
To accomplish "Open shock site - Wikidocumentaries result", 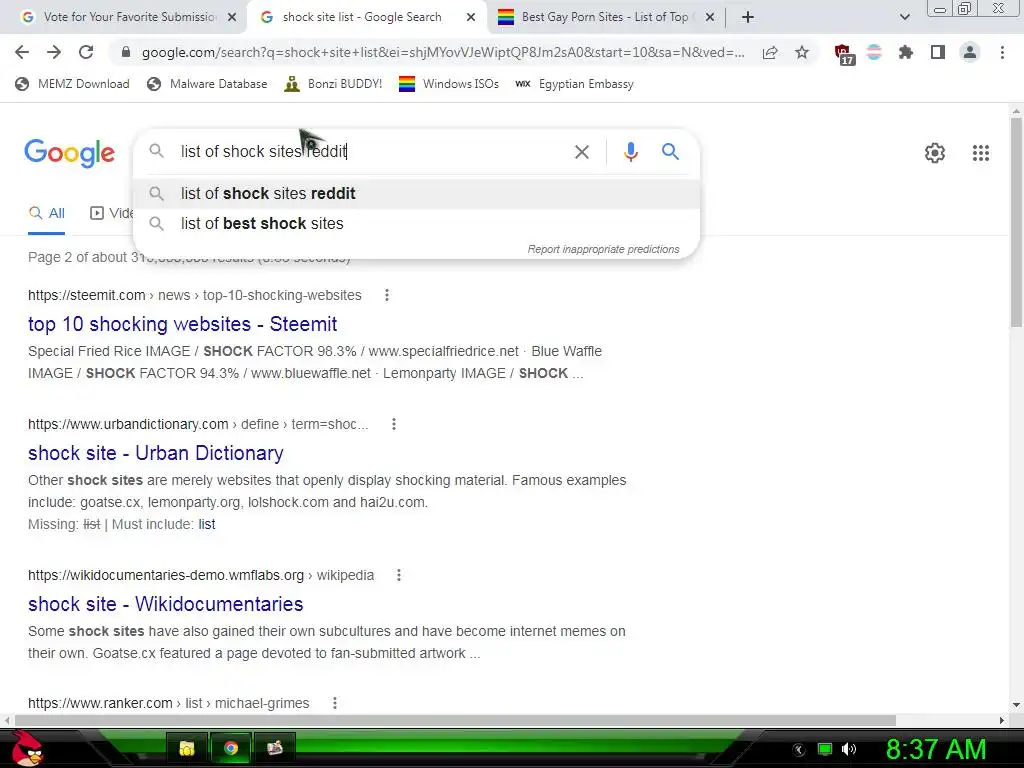I will (x=165, y=604).
